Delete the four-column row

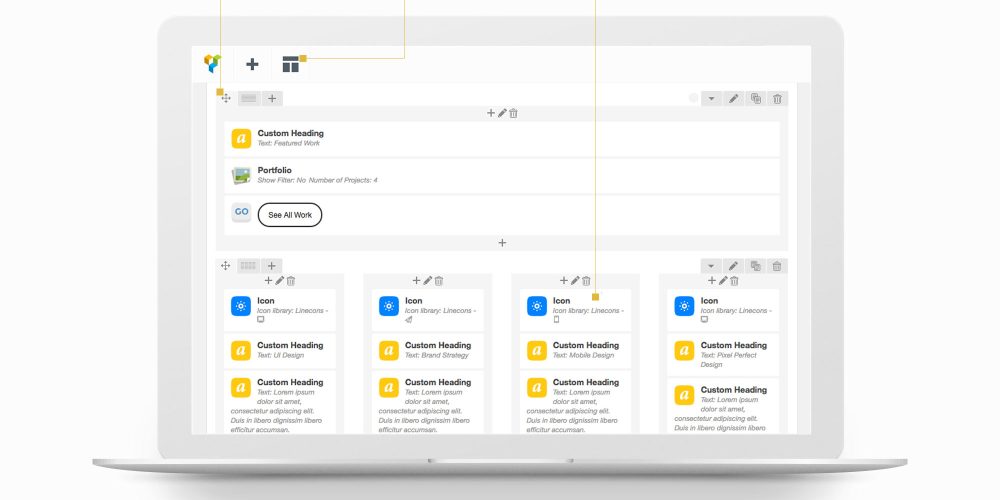point(777,266)
